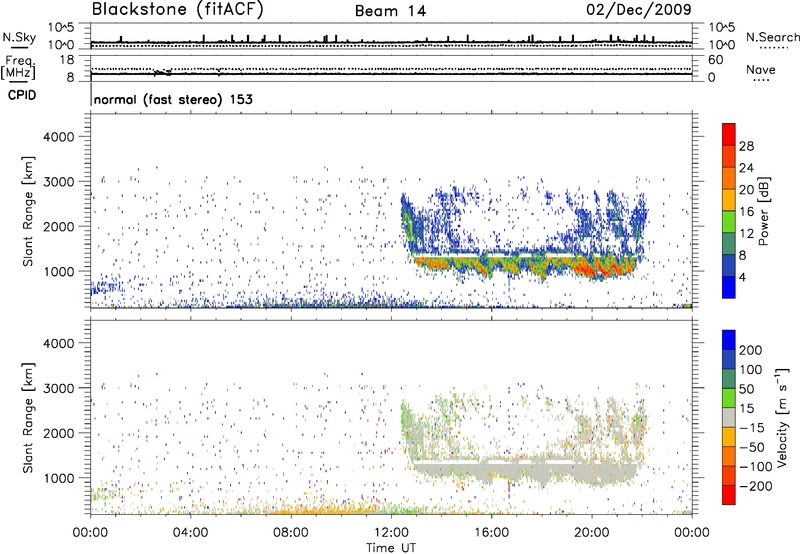Viewport: 800px width, 554px height.
Task: Click the 16 dB tick on power colorbar
Action: coord(746,212)
